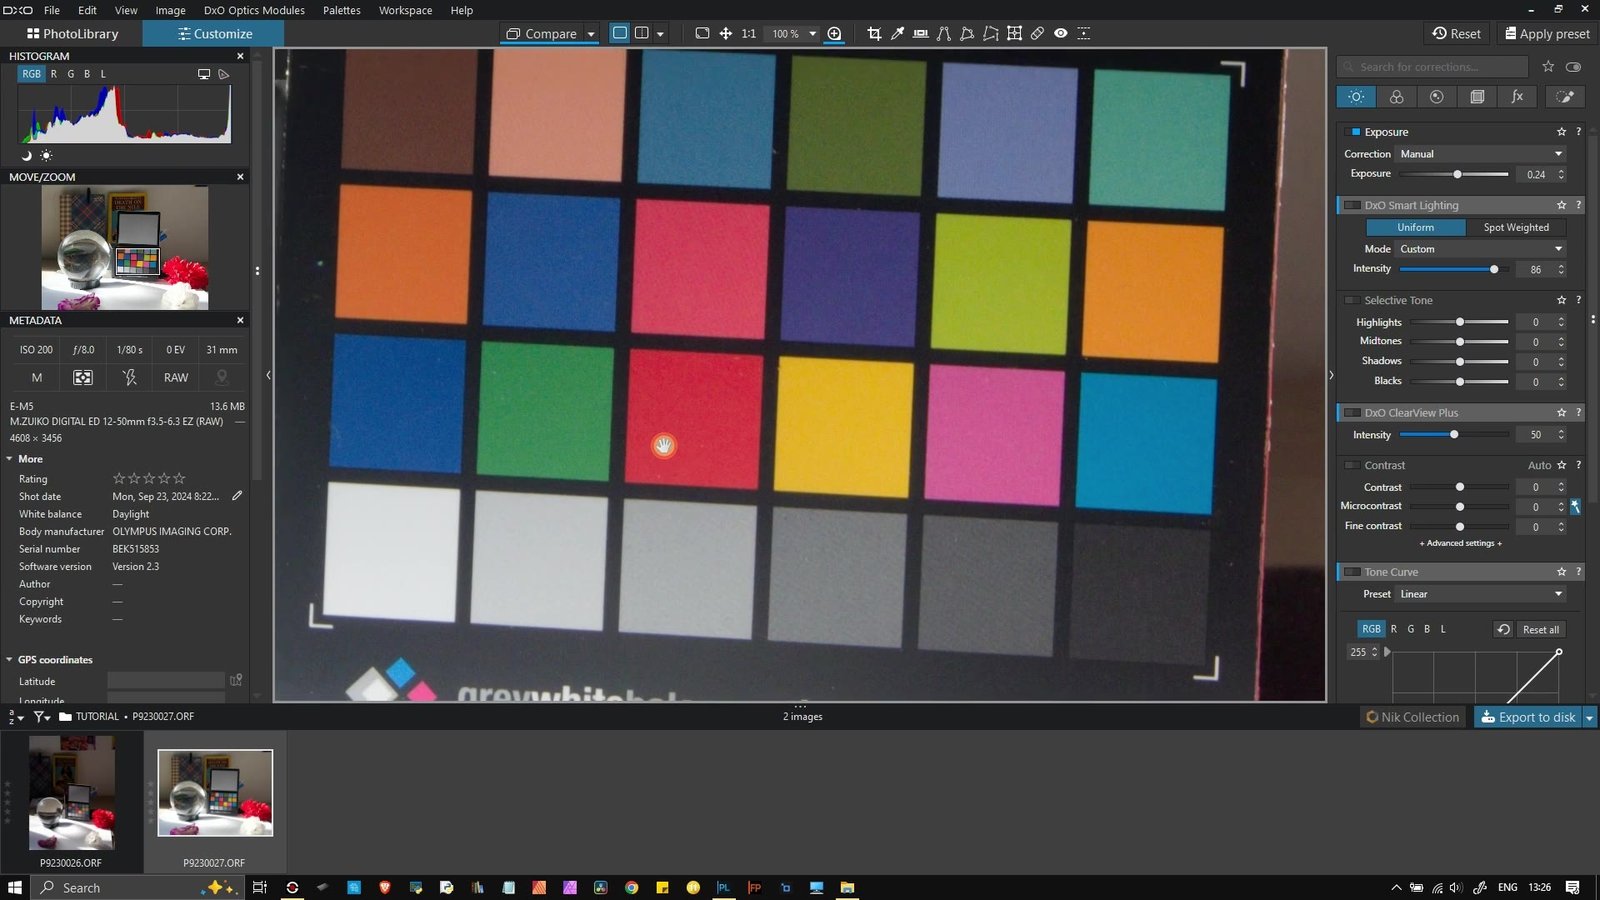The image size is (1600, 900).
Task: Open the Local adjustments brush tab
Action: coord(1565,96)
